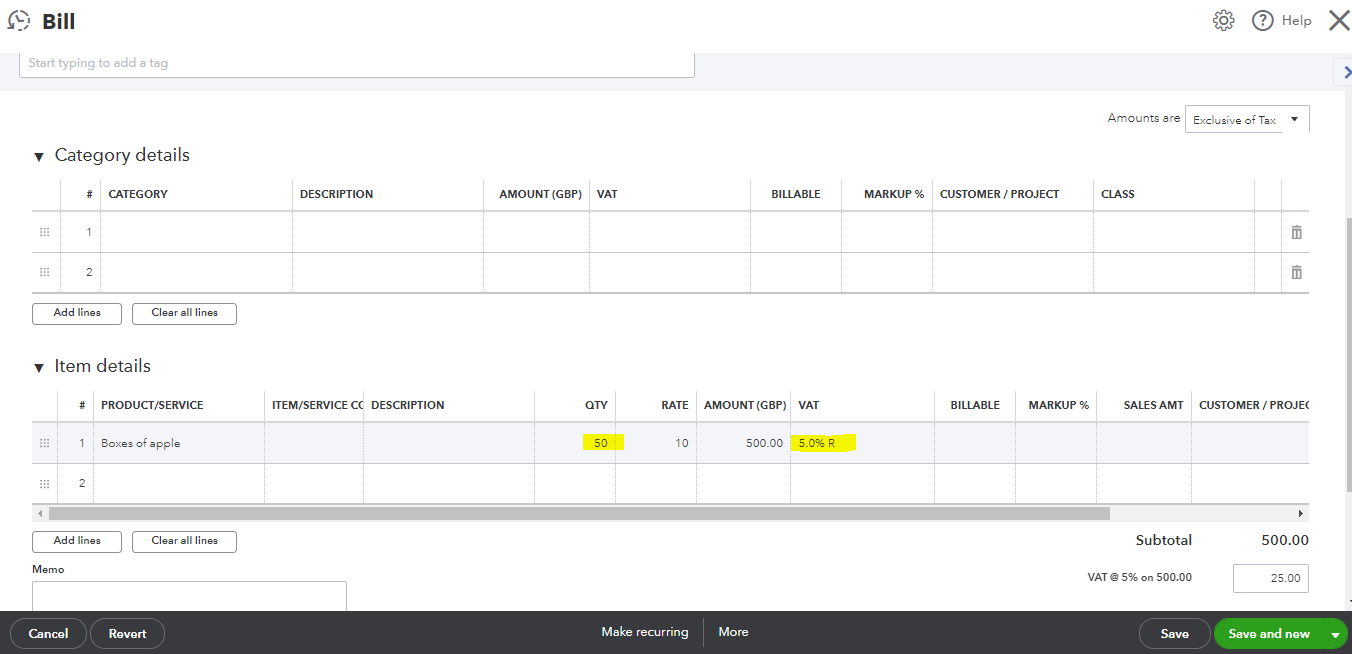Click class cell of category line 1
Image resolution: width=1352 pixels, height=654 pixels.
[1173, 232]
